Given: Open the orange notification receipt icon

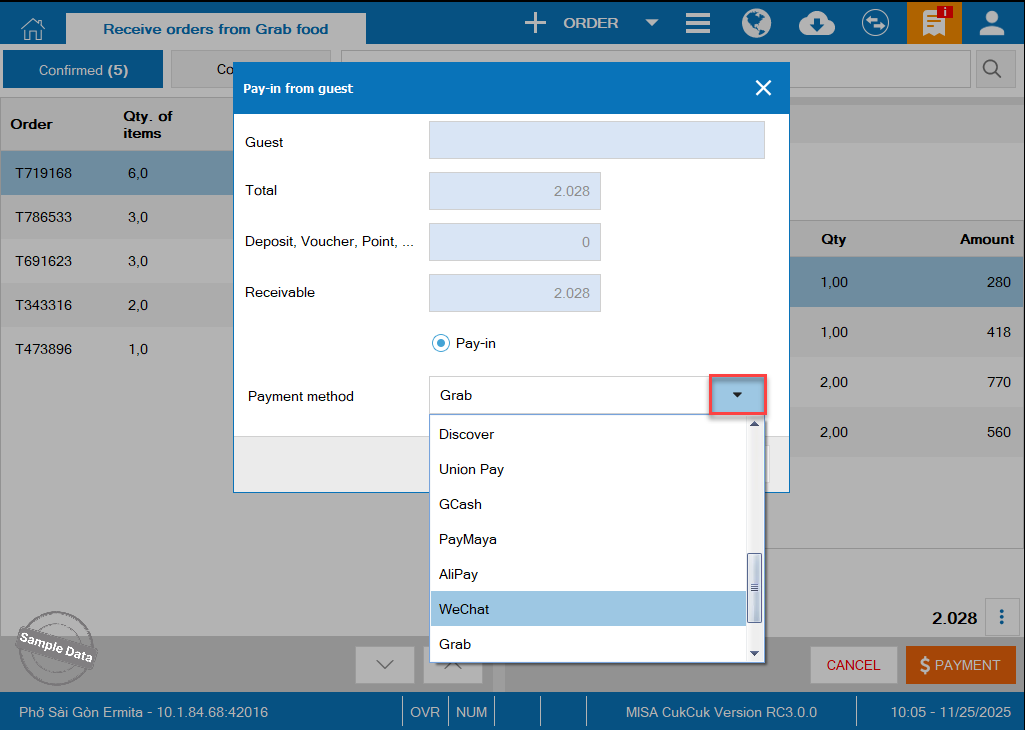Looking at the screenshot, I should click(x=934, y=23).
